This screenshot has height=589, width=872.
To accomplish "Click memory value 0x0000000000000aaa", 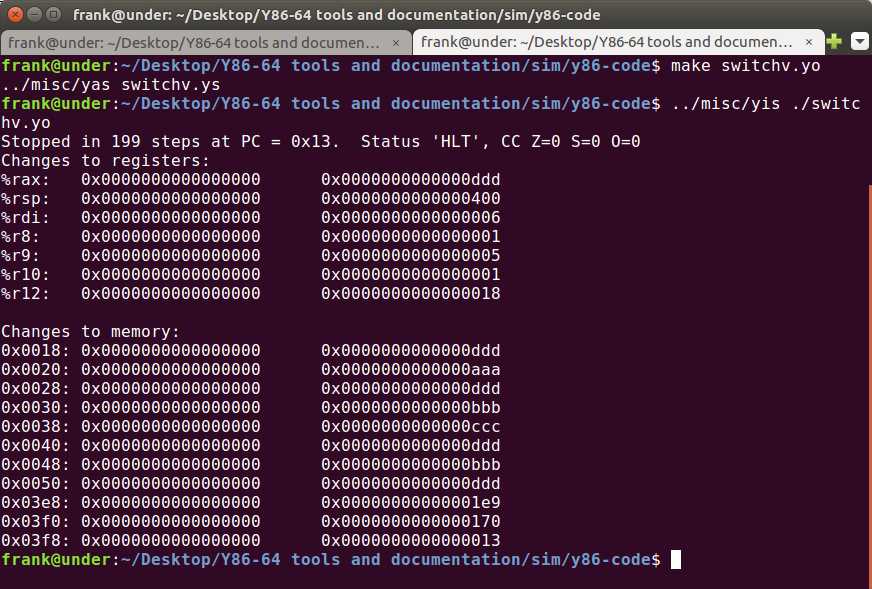I will click(410, 370).
